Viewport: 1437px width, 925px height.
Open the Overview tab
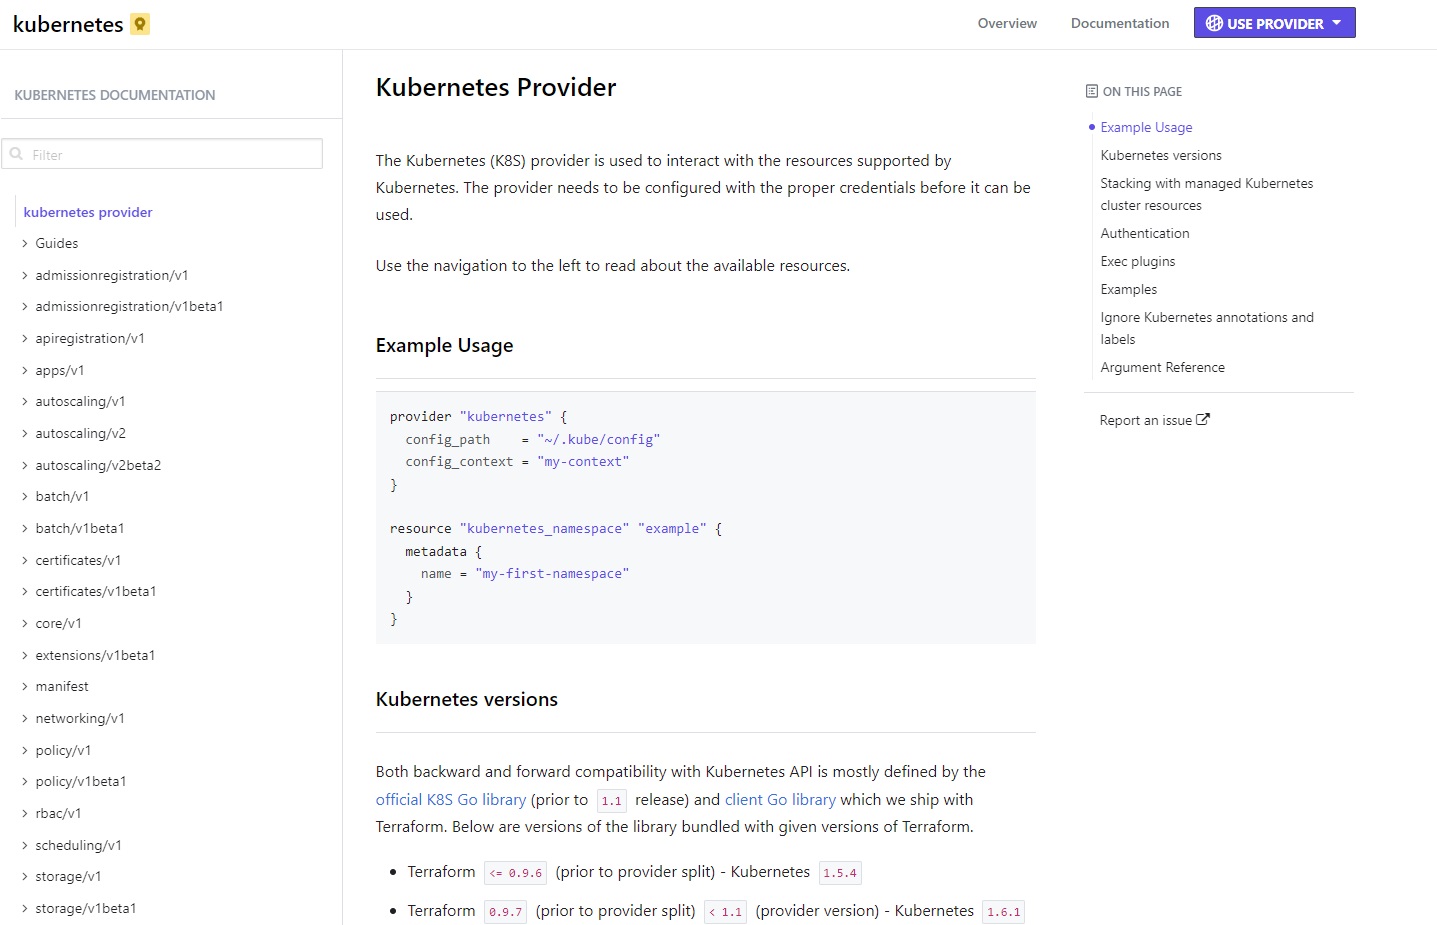coord(1007,23)
